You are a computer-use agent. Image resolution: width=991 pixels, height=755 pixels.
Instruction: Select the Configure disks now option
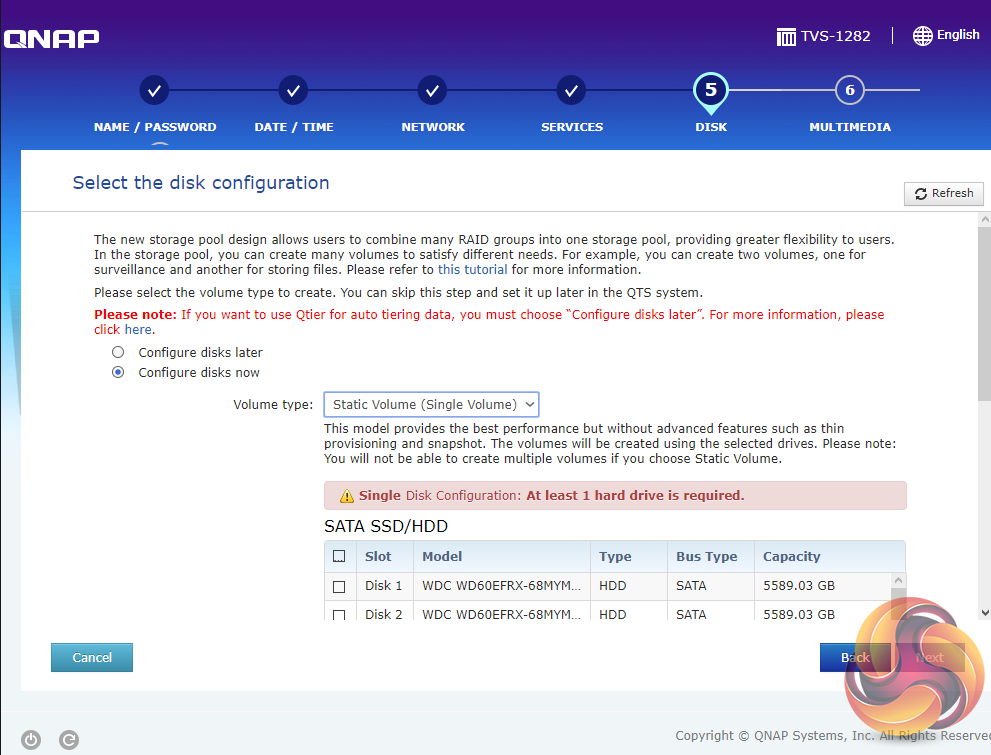118,372
